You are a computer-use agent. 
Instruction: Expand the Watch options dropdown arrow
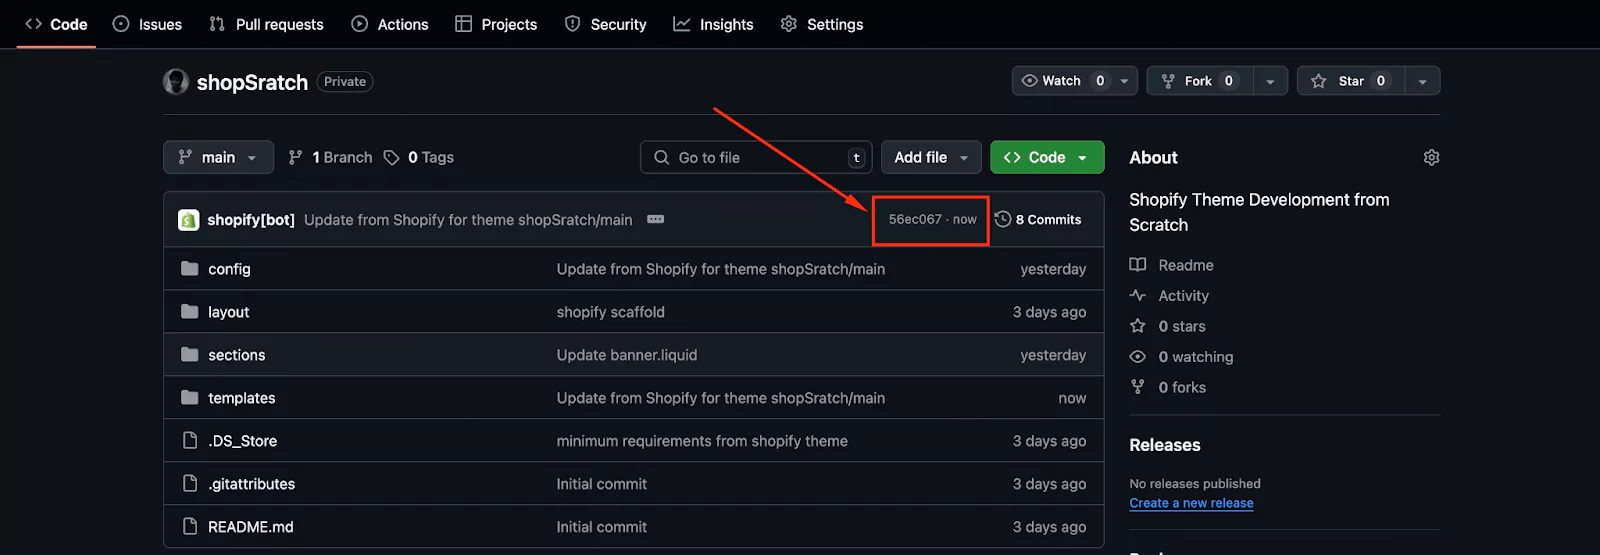(x=1125, y=81)
